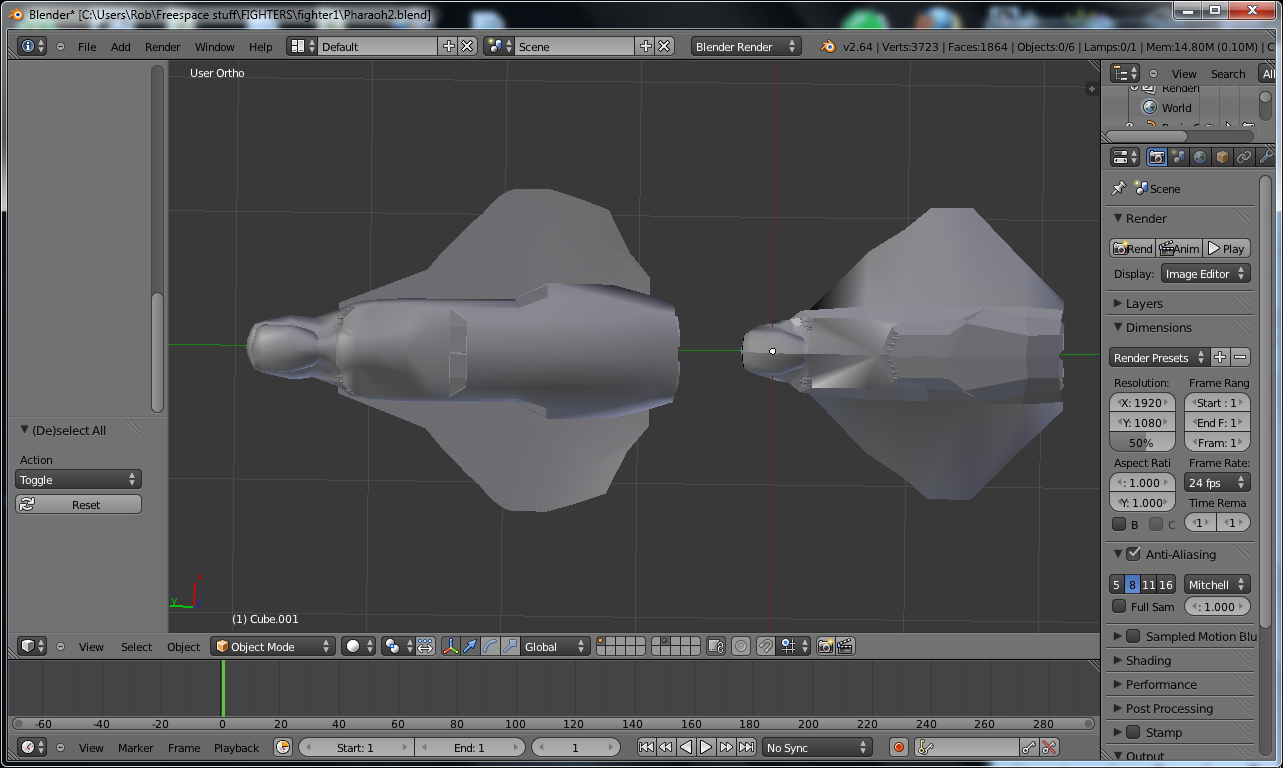The image size is (1283, 768).
Task: Click the Reset button
Action: (78, 504)
